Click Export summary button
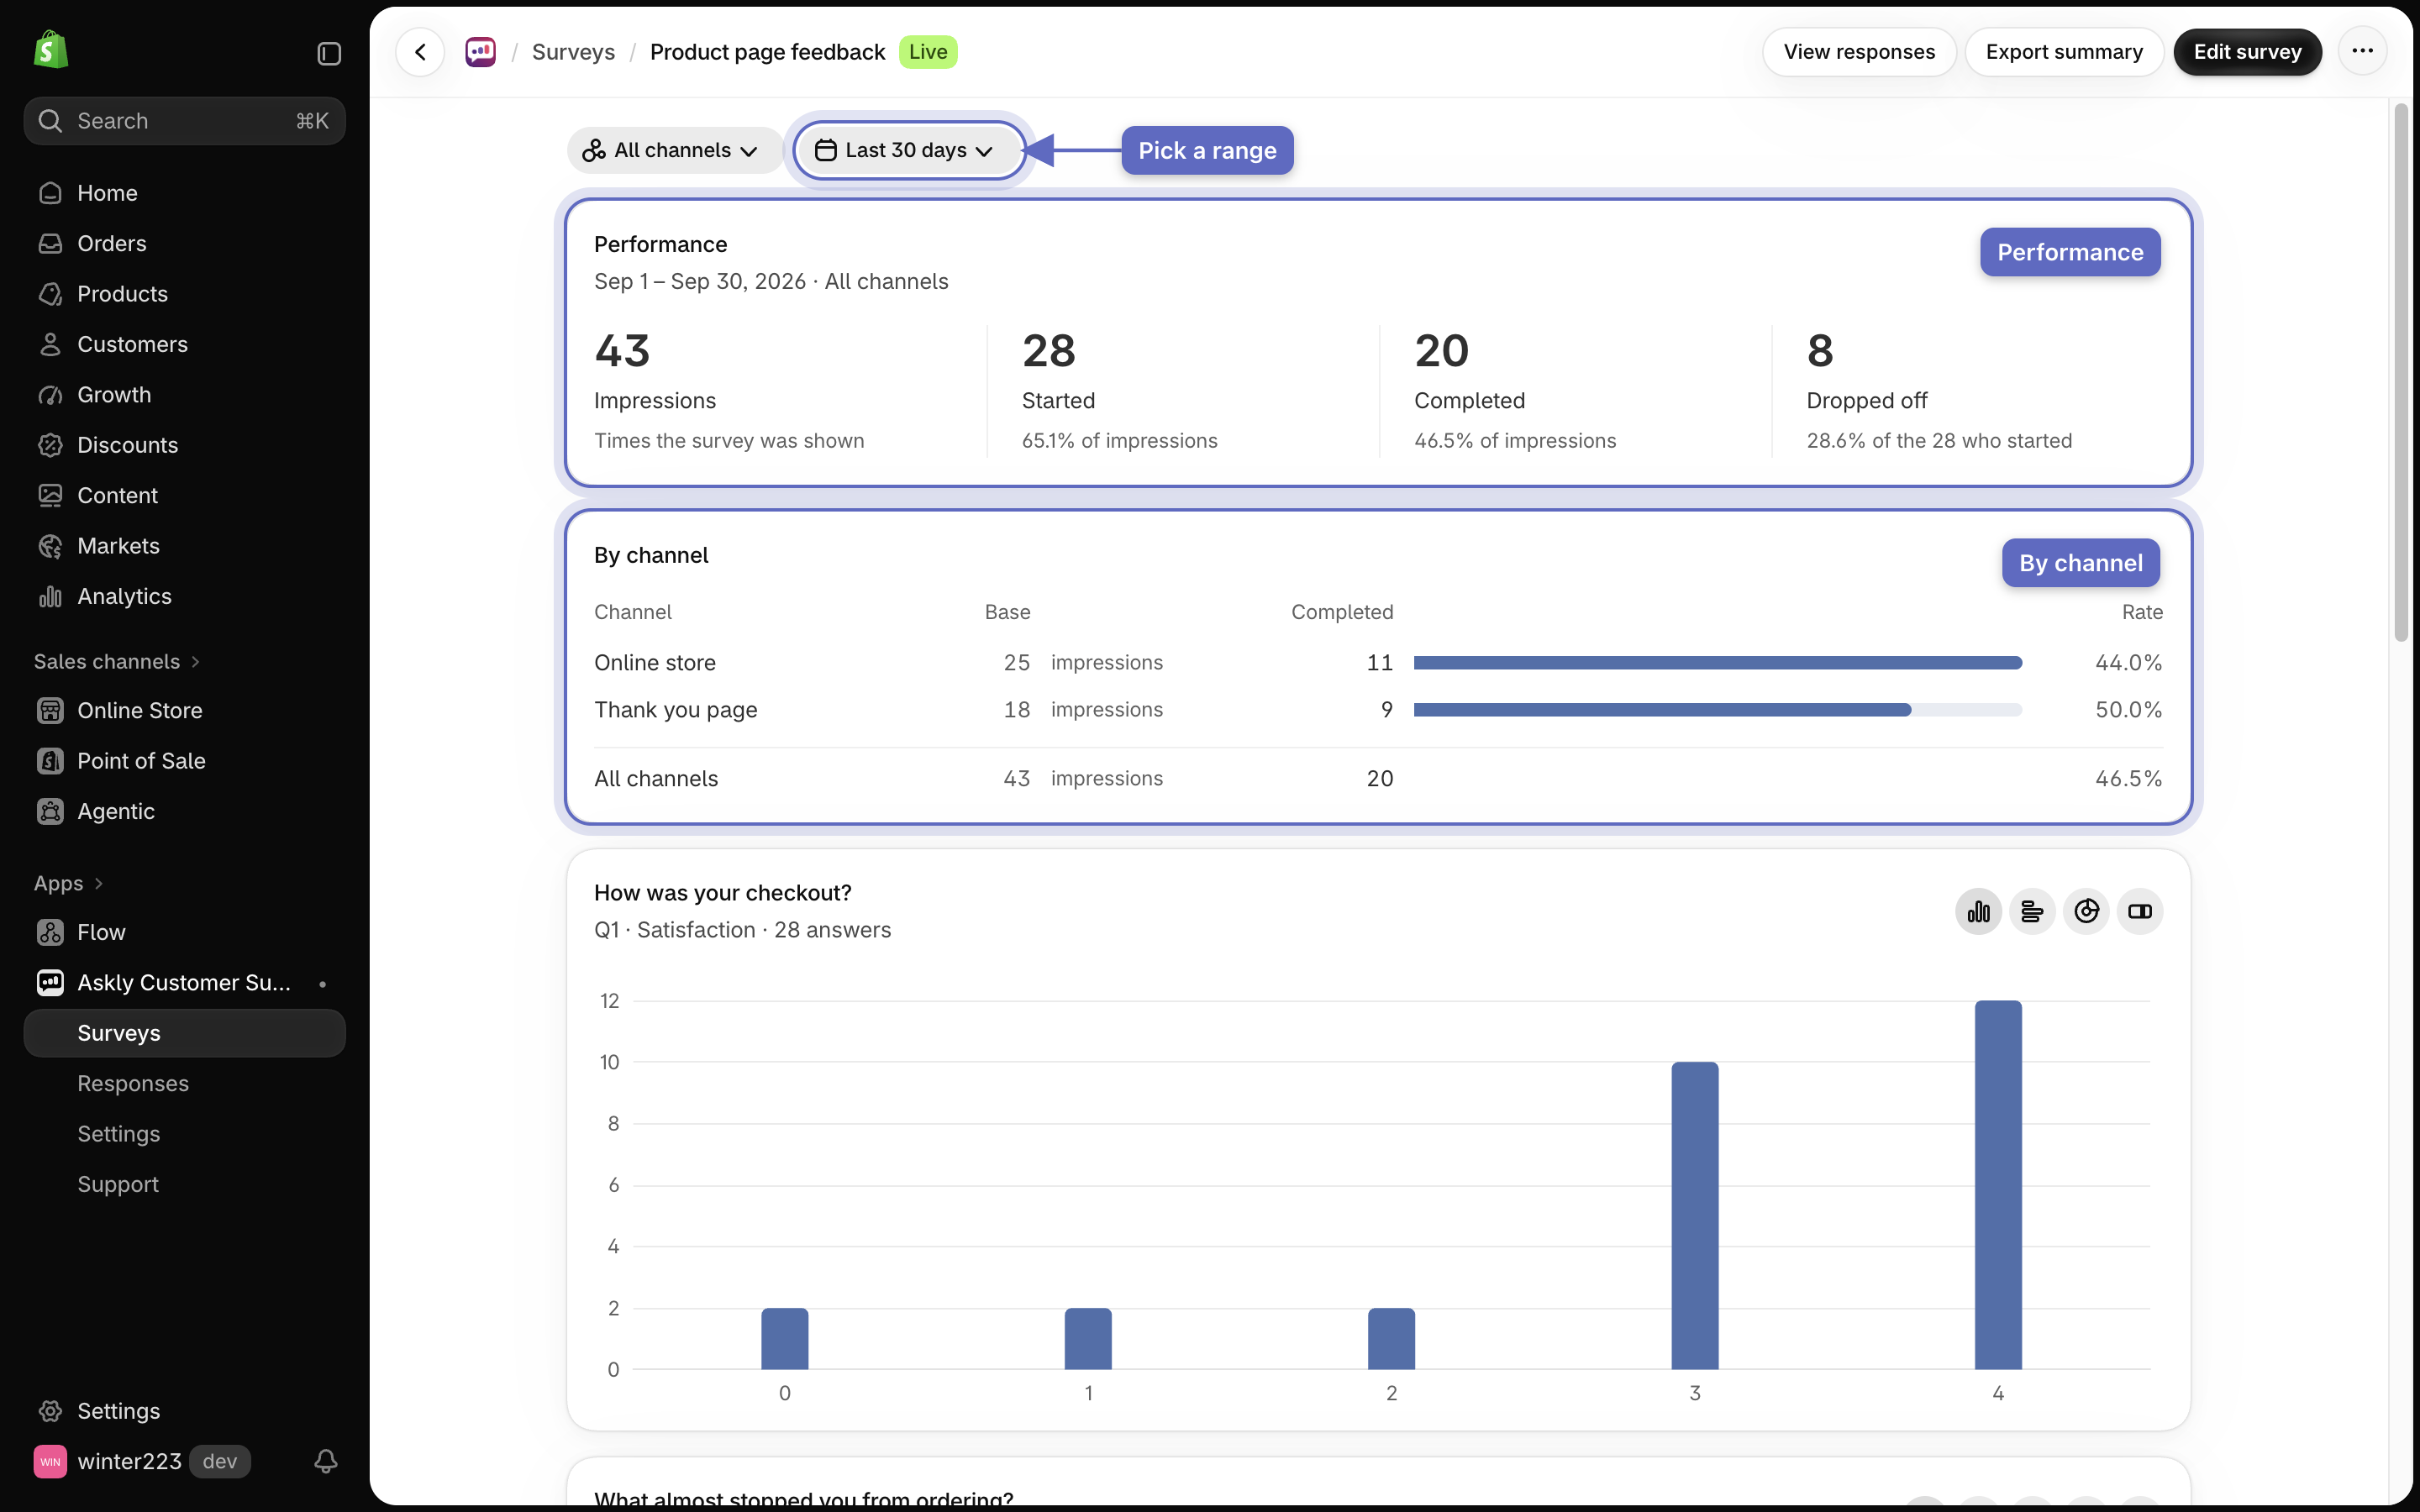2420x1512 pixels. (2064, 52)
